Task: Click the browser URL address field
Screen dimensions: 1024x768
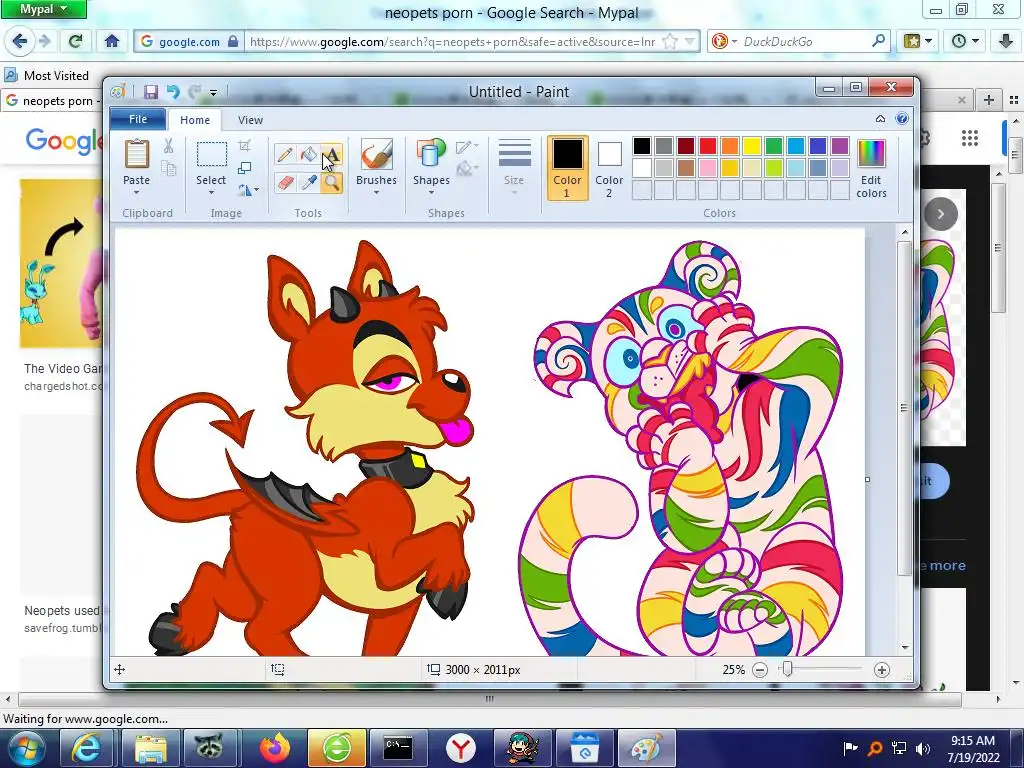Action: [451, 42]
